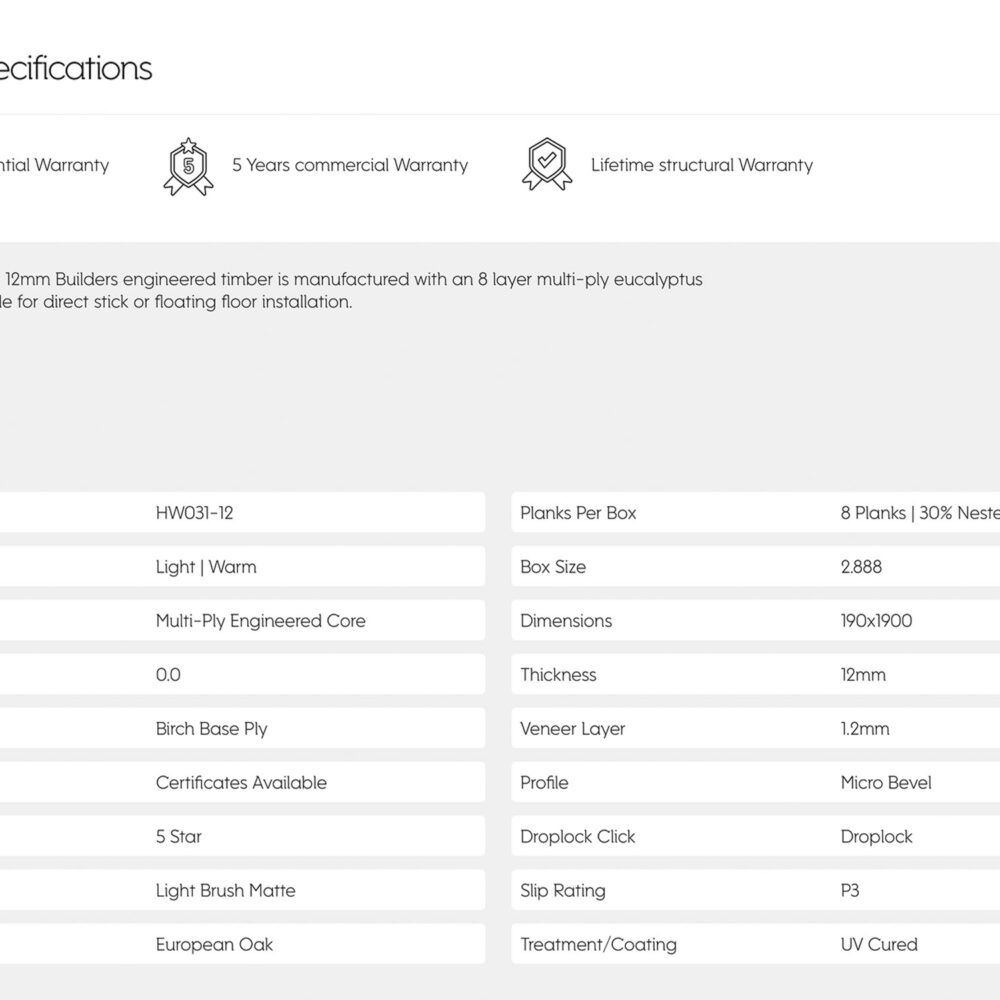Click the '12mm Builders engineered timber' description line
Screen dimensions: 1000x1000
tap(352, 279)
